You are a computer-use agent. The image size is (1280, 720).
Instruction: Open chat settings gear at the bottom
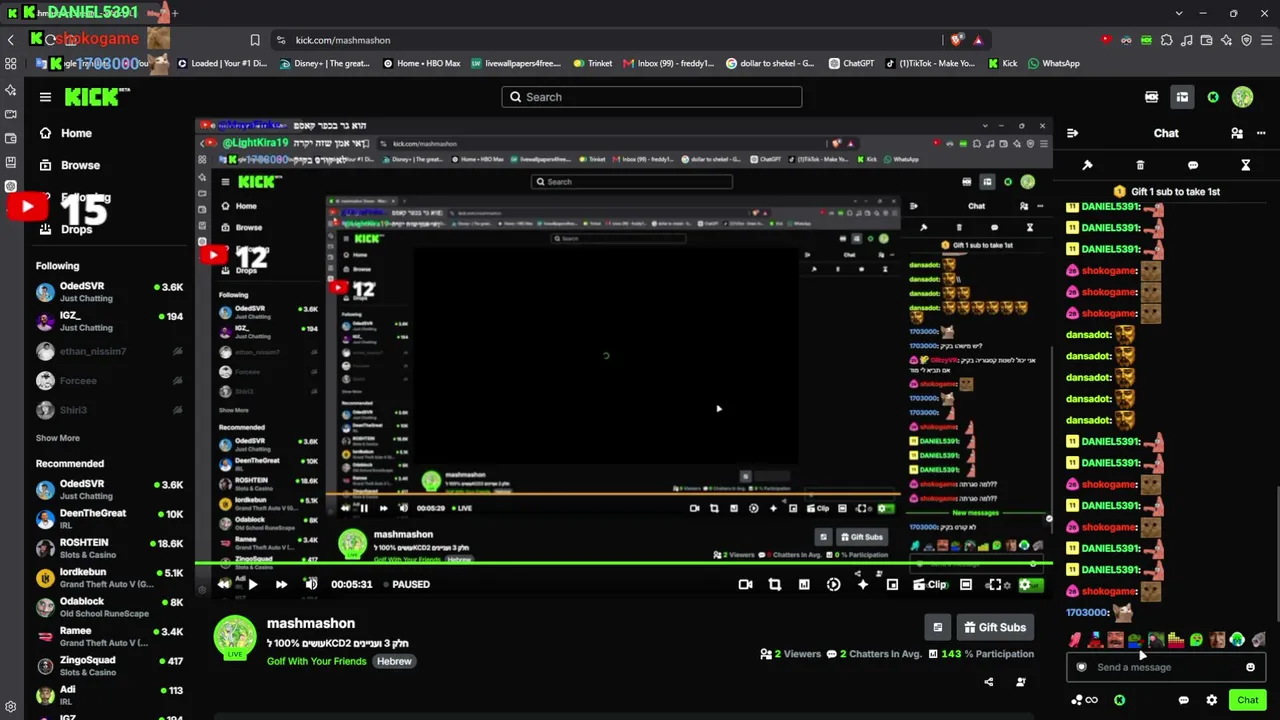click(x=1212, y=700)
